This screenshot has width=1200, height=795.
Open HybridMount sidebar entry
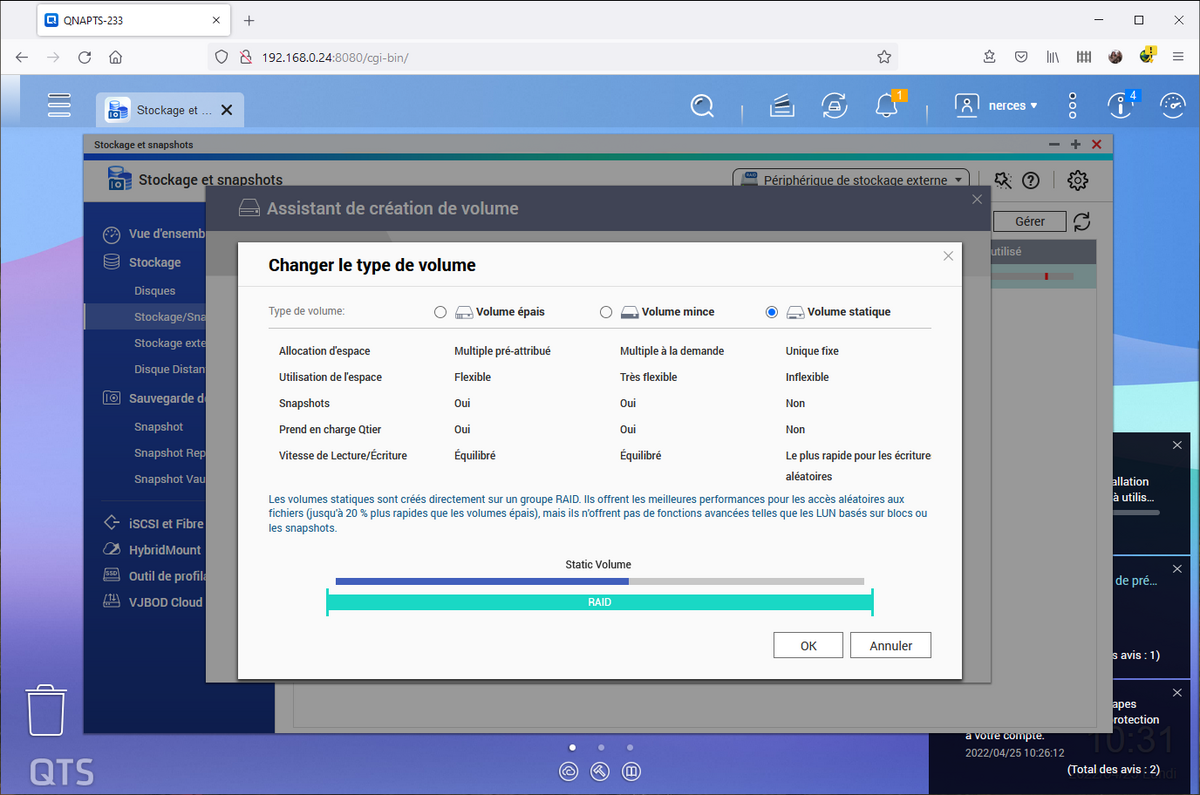(154, 549)
